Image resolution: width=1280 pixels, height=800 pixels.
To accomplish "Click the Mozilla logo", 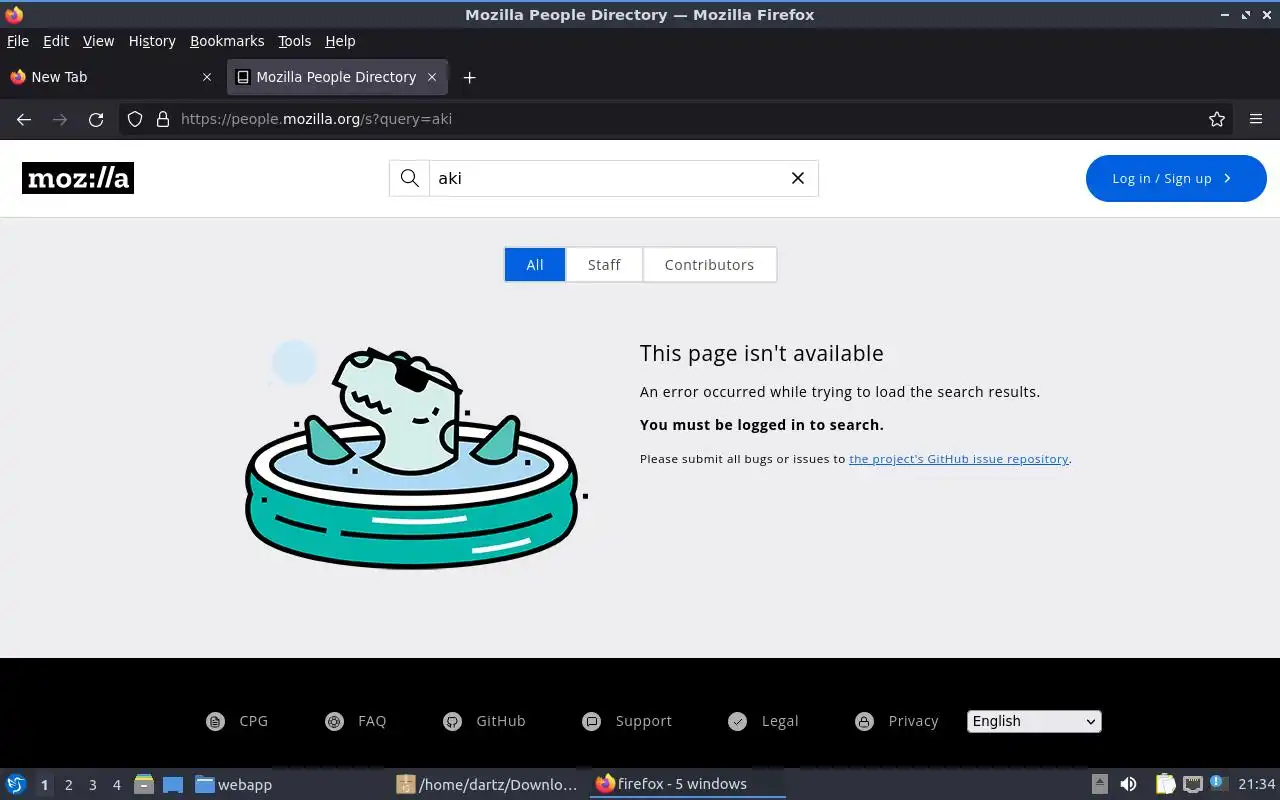I will tap(78, 178).
